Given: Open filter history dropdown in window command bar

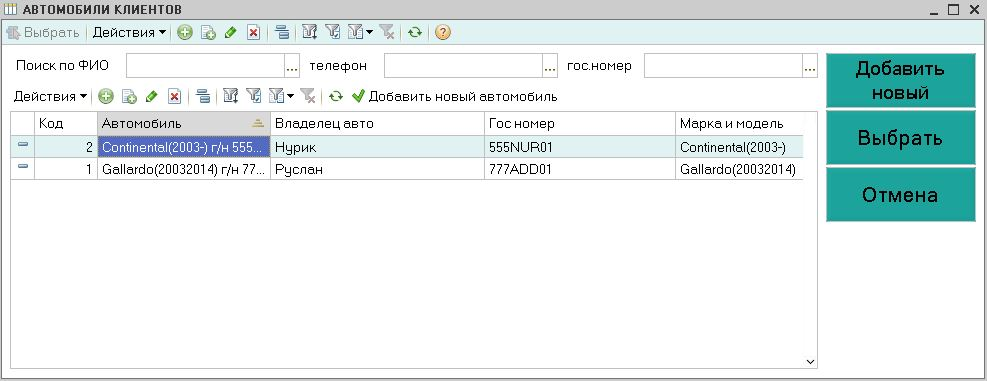Looking at the screenshot, I should pyautogui.click(x=360, y=33).
